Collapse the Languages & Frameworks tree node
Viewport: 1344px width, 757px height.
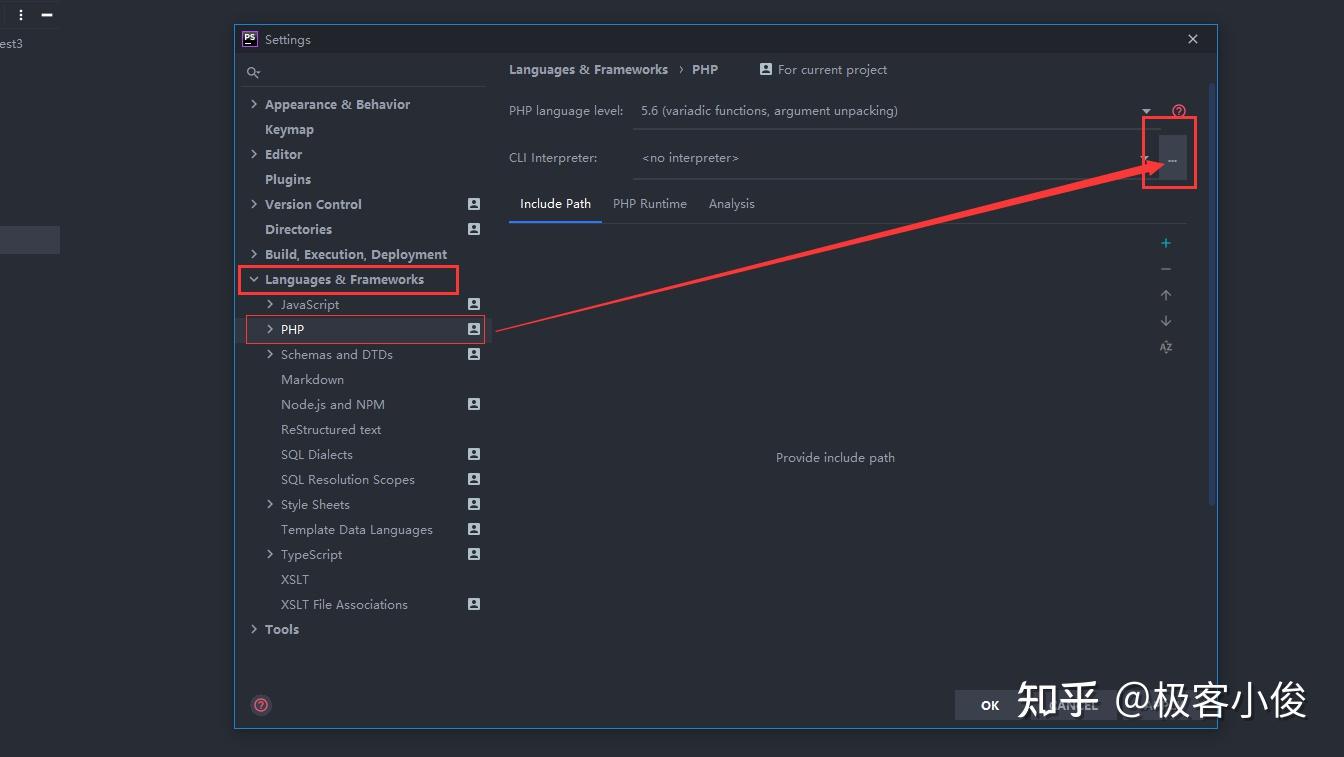tap(253, 279)
